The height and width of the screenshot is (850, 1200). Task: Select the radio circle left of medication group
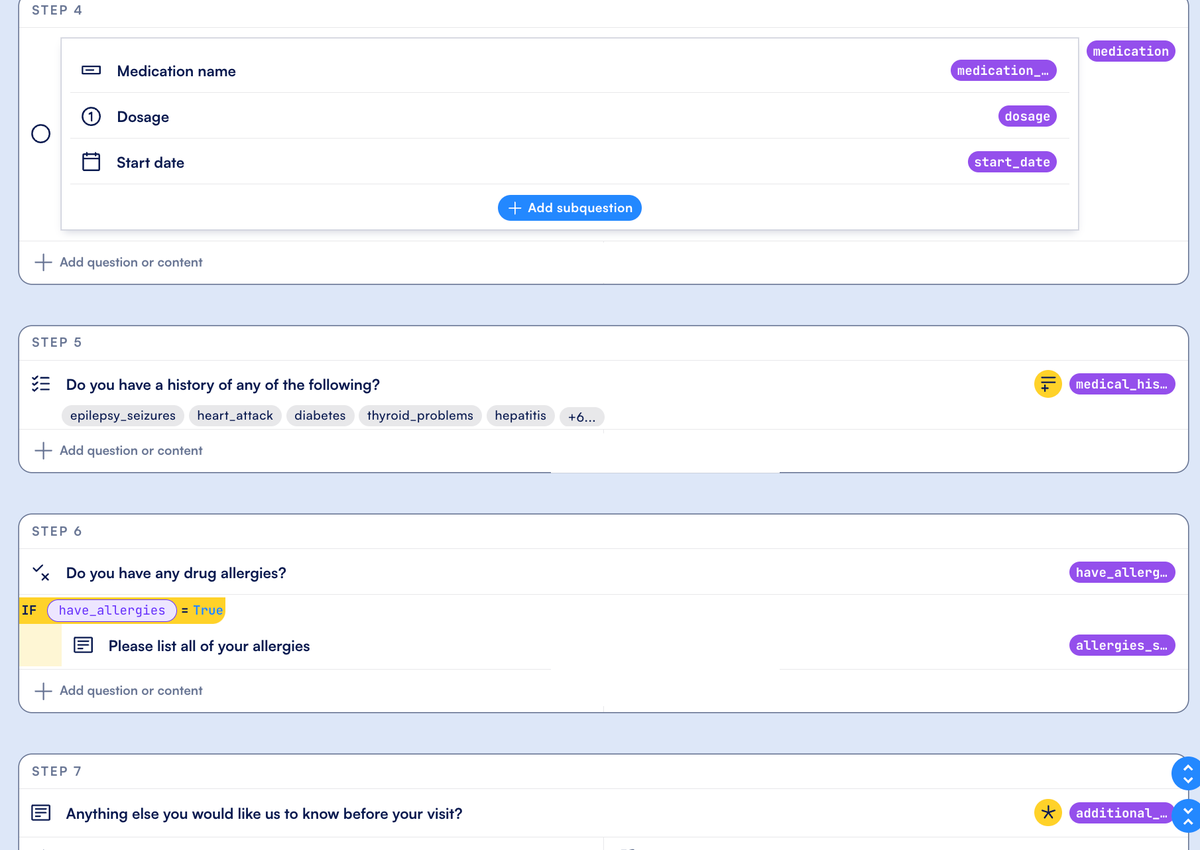[x=41, y=134]
